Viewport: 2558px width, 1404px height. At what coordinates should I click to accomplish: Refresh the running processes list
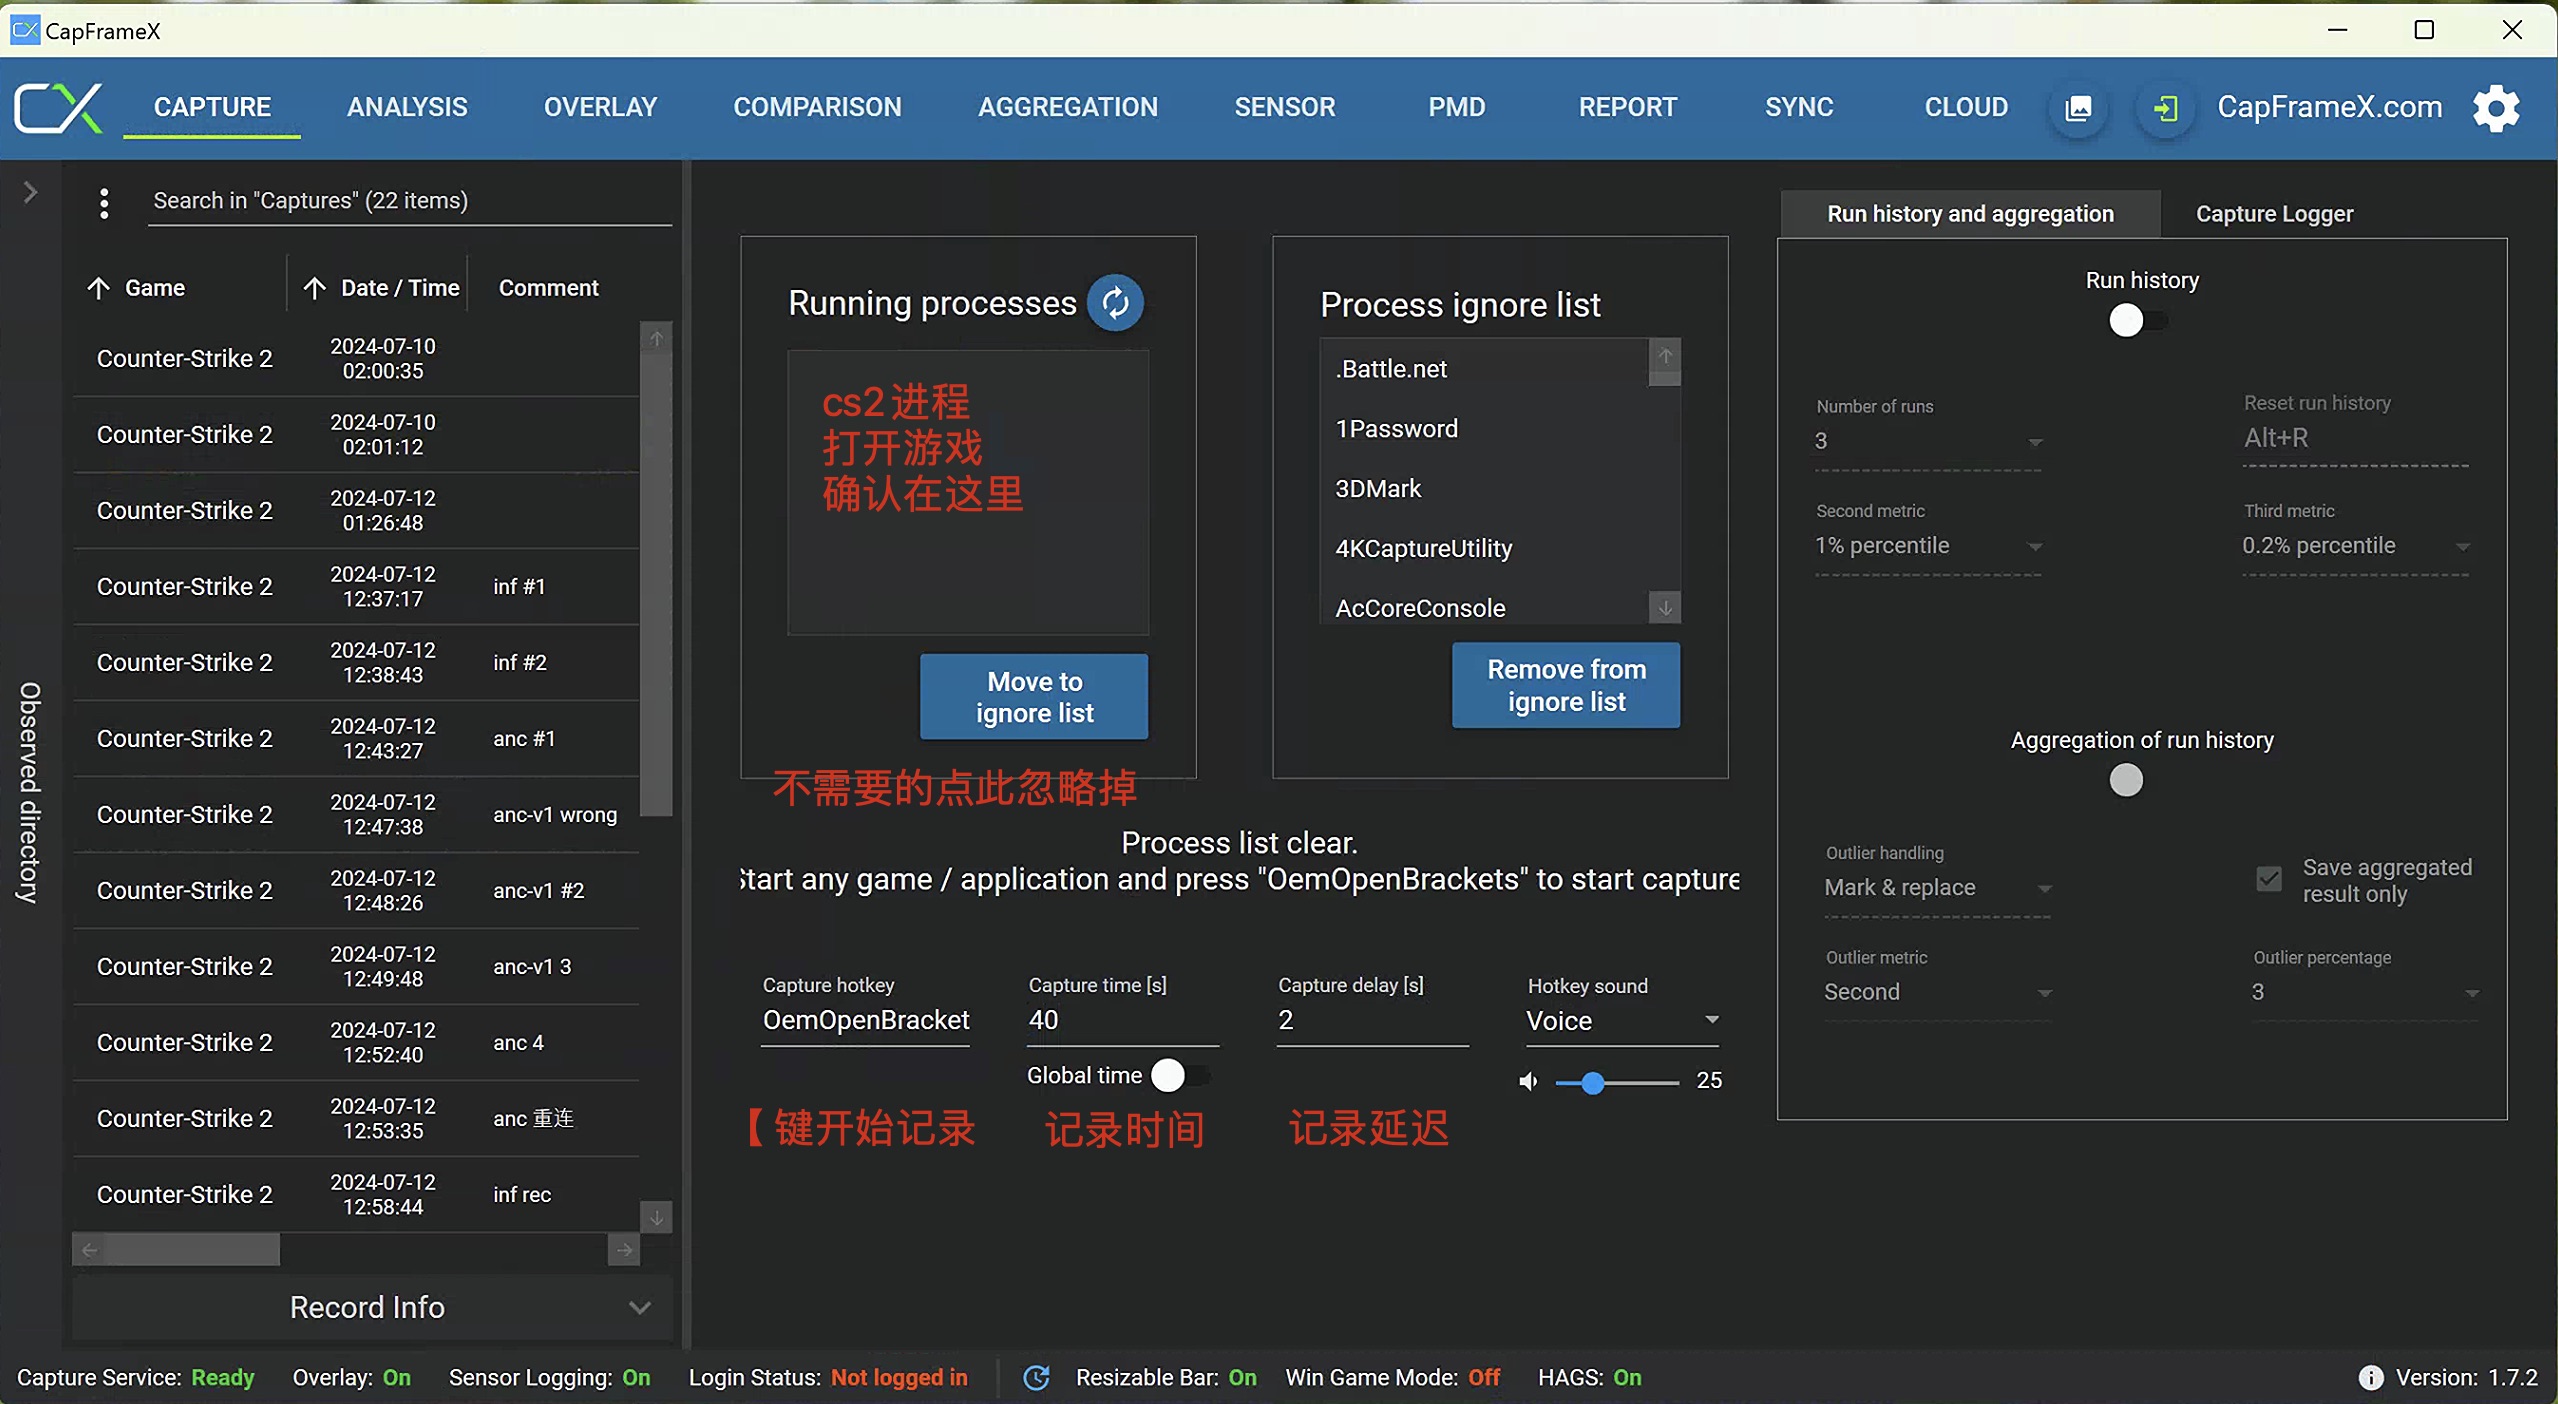[x=1115, y=302]
